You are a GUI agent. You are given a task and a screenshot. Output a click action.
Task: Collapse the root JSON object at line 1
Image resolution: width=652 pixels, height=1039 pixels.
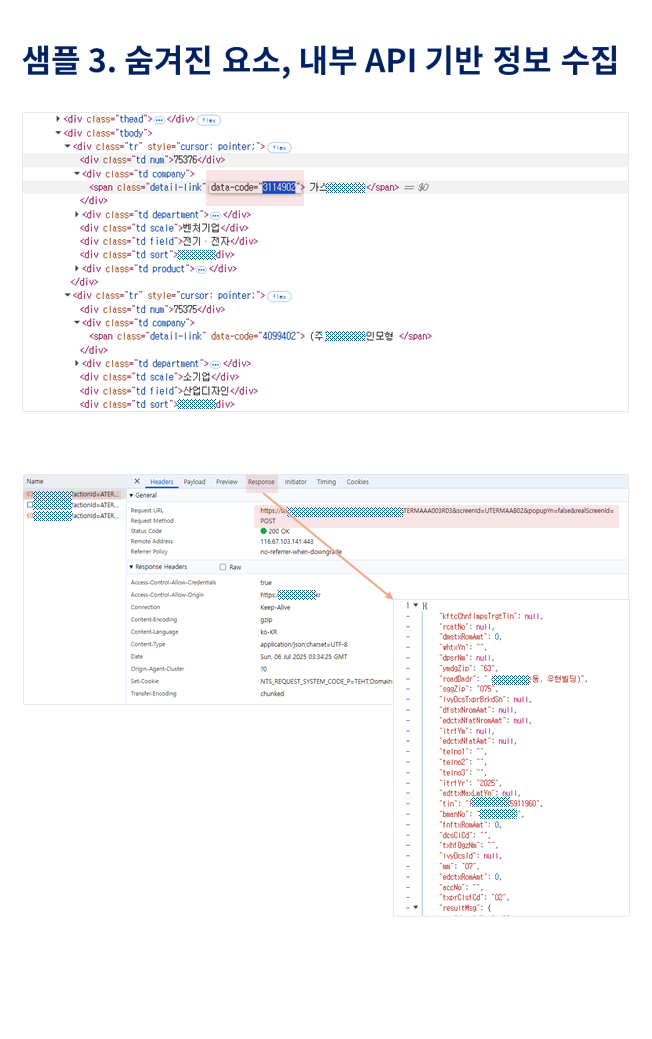(415, 606)
